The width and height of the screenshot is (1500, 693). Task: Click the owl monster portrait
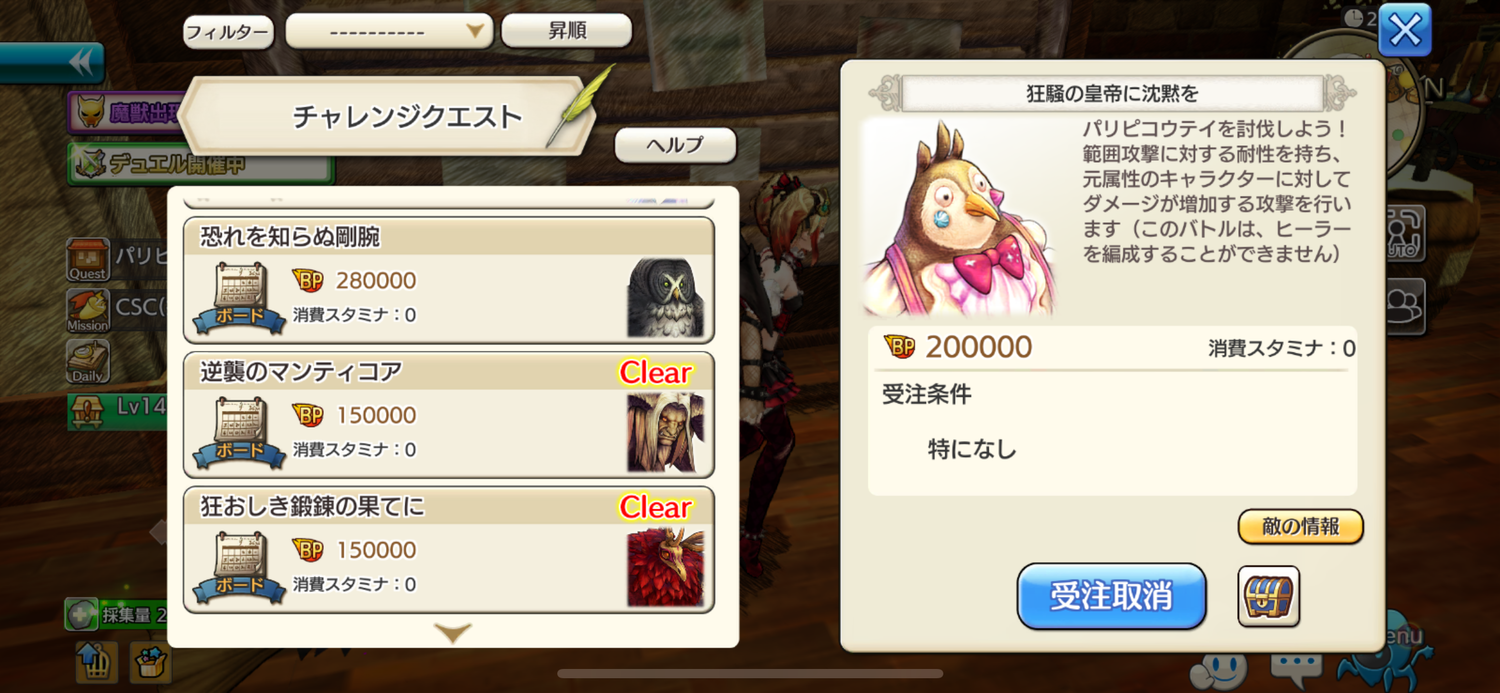(665, 298)
